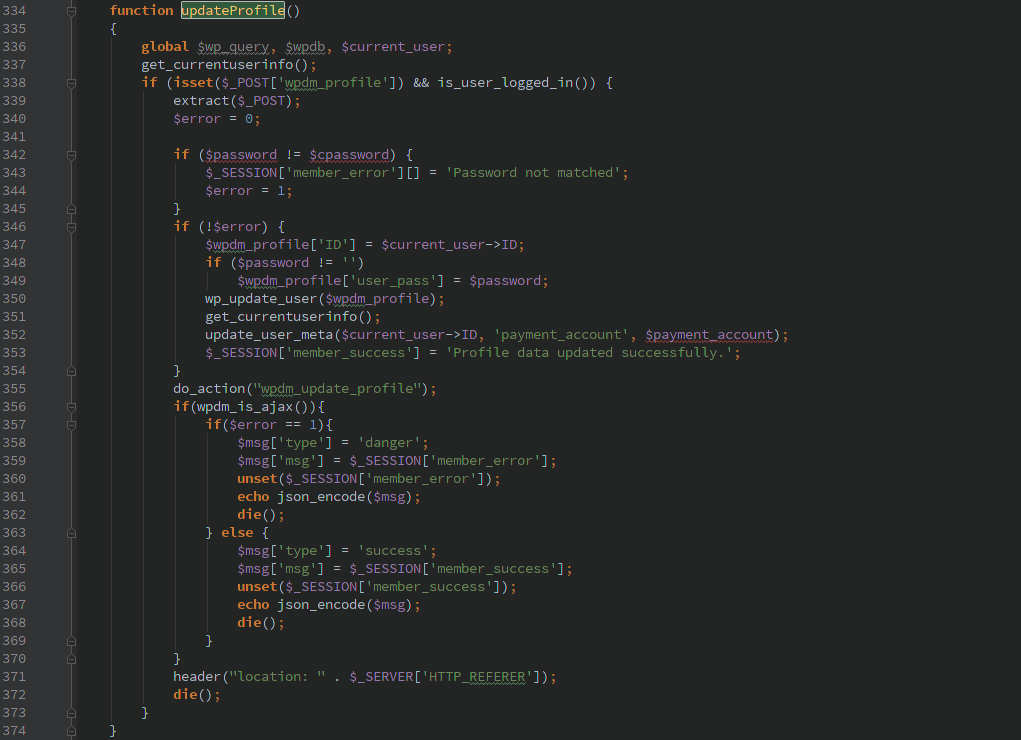
Task: Click the echo keyword on line 367
Action: point(253,605)
